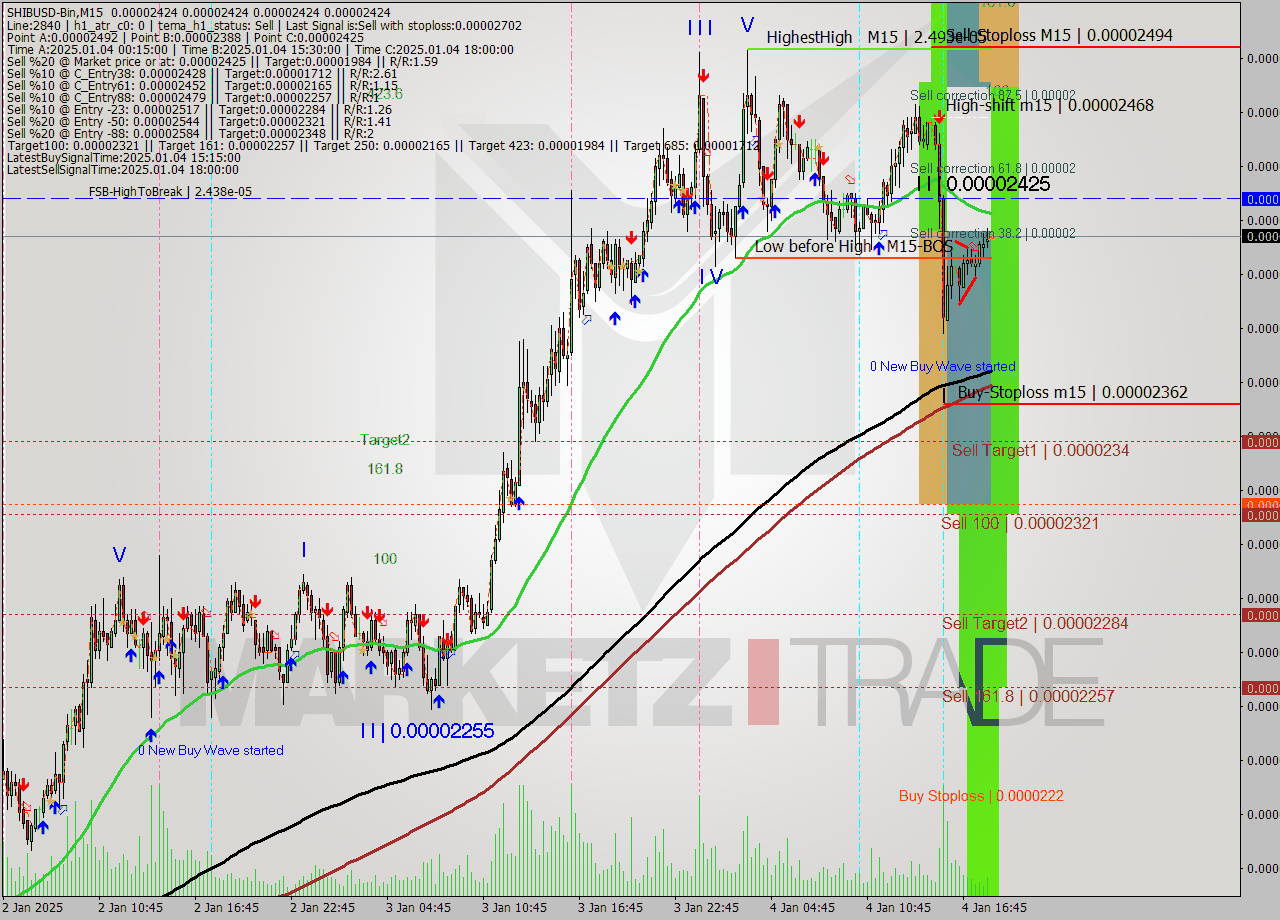
Task: Click the 'I I | 0.00002255' wave label
Action: coord(427,731)
